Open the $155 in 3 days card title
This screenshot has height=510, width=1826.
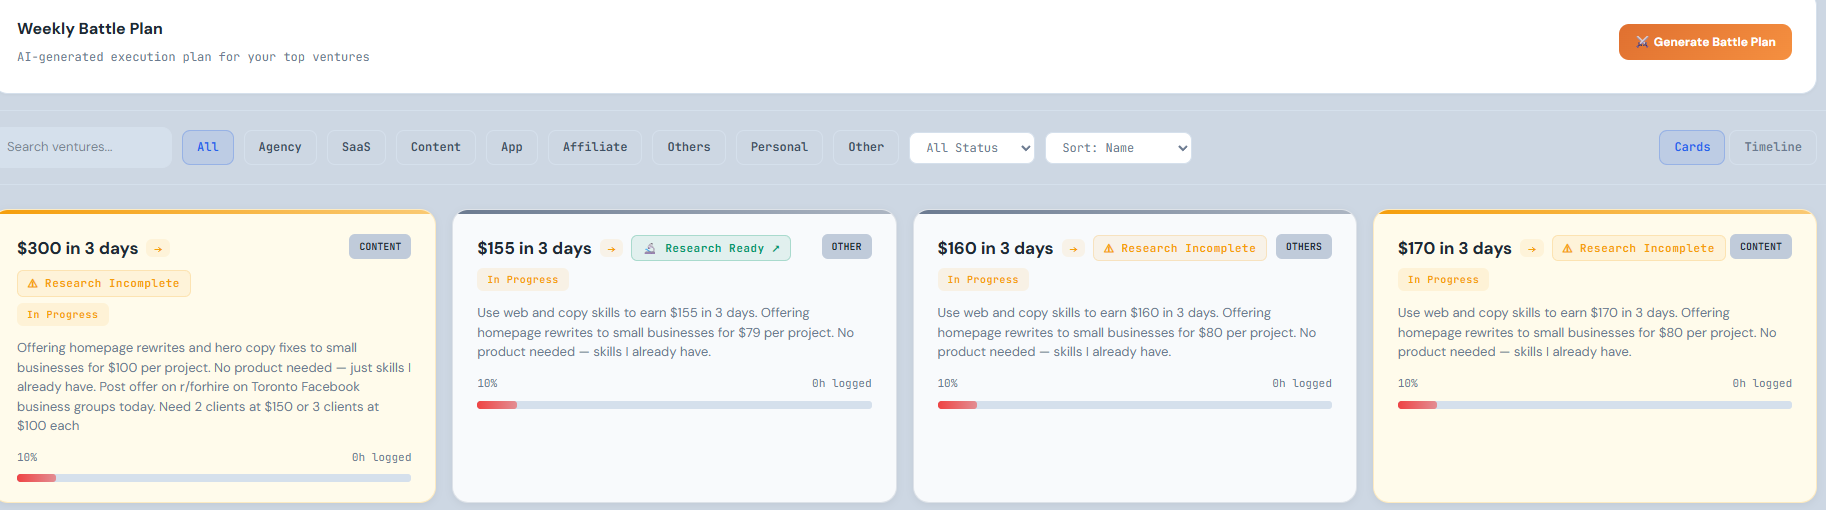click(x=534, y=248)
